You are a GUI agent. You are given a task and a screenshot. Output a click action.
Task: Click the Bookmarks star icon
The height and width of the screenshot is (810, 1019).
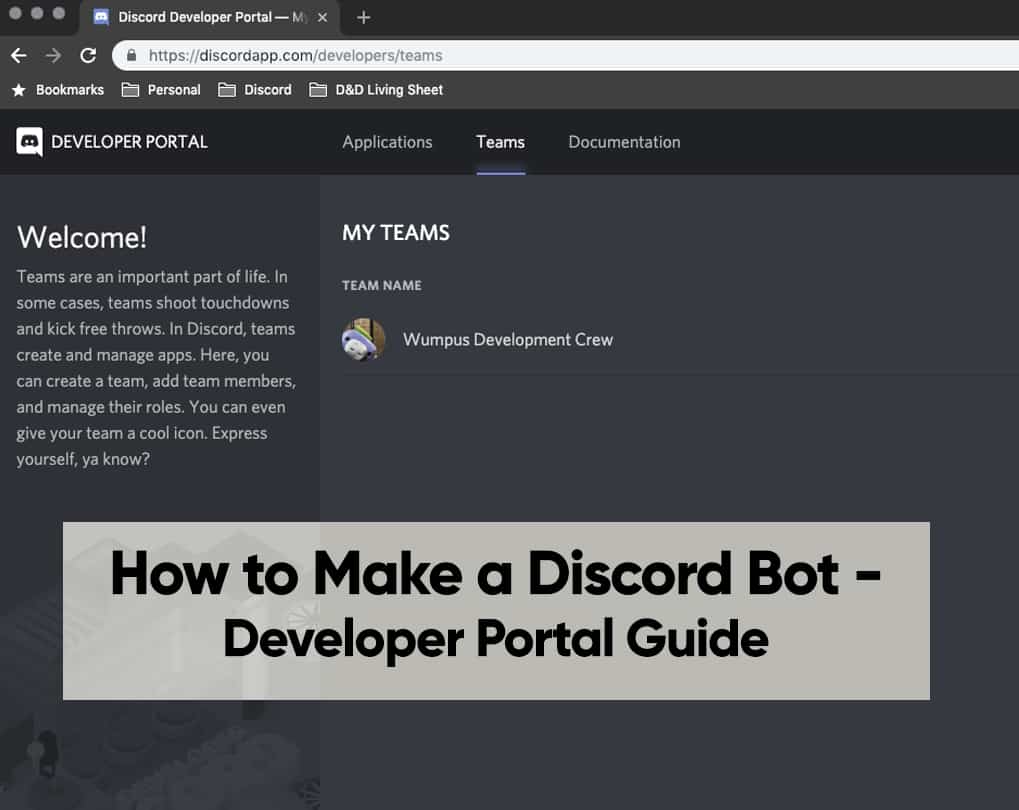click(19, 90)
